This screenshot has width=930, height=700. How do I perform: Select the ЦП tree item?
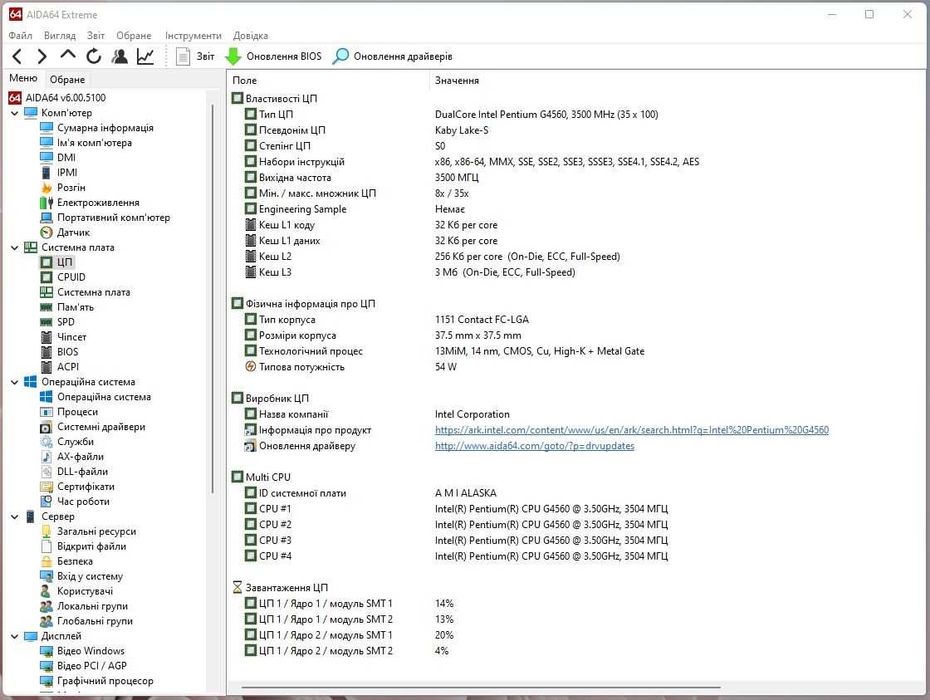(56, 262)
